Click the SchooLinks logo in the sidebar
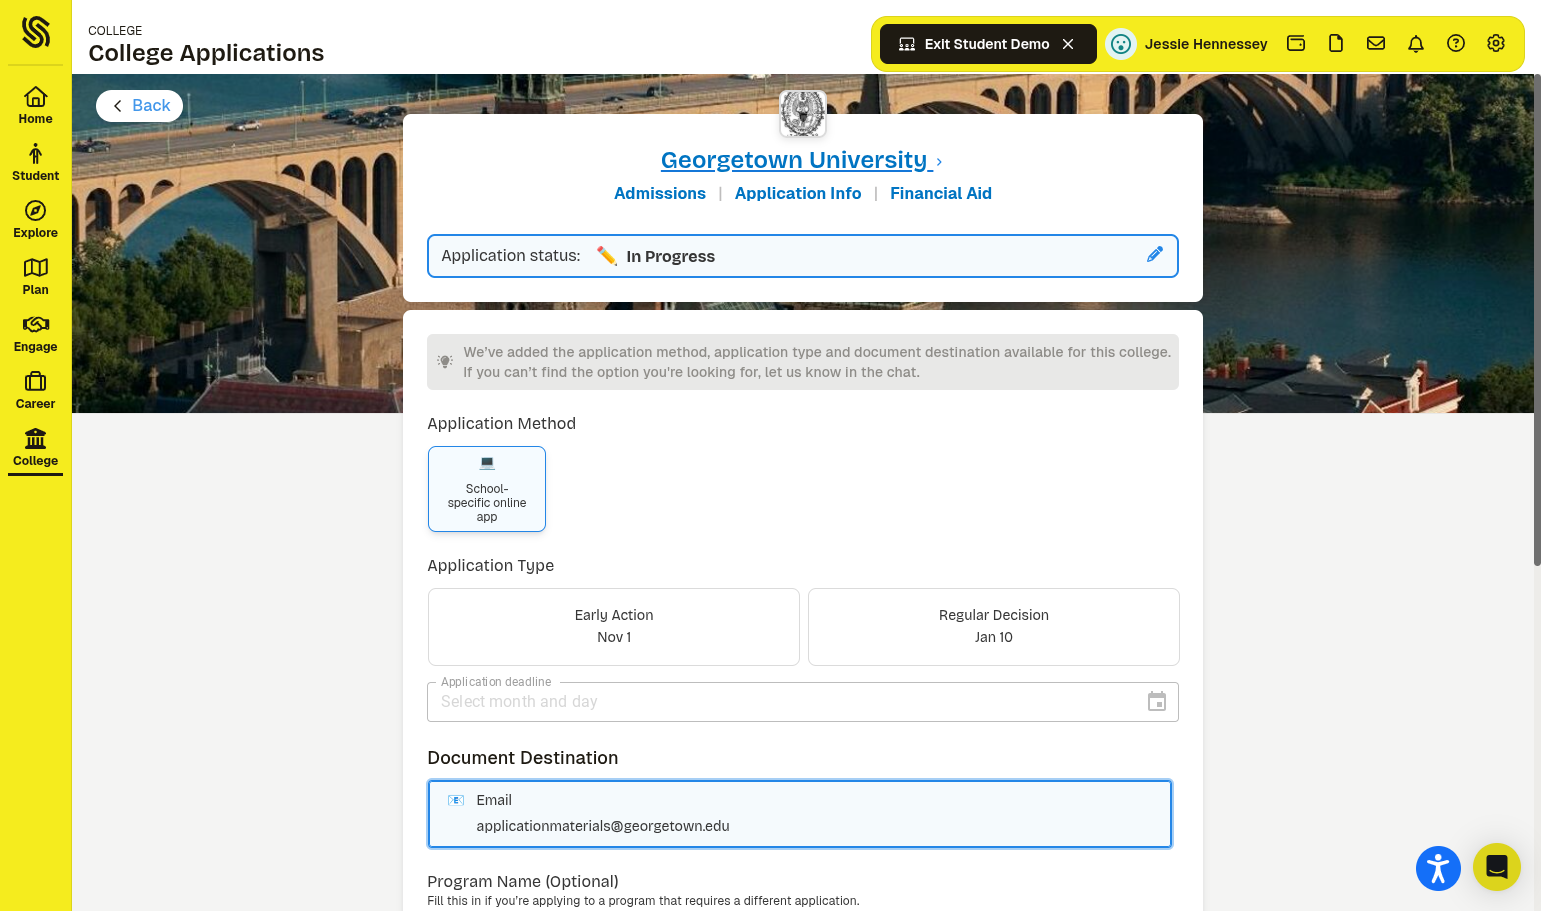1541x911 pixels. click(36, 32)
